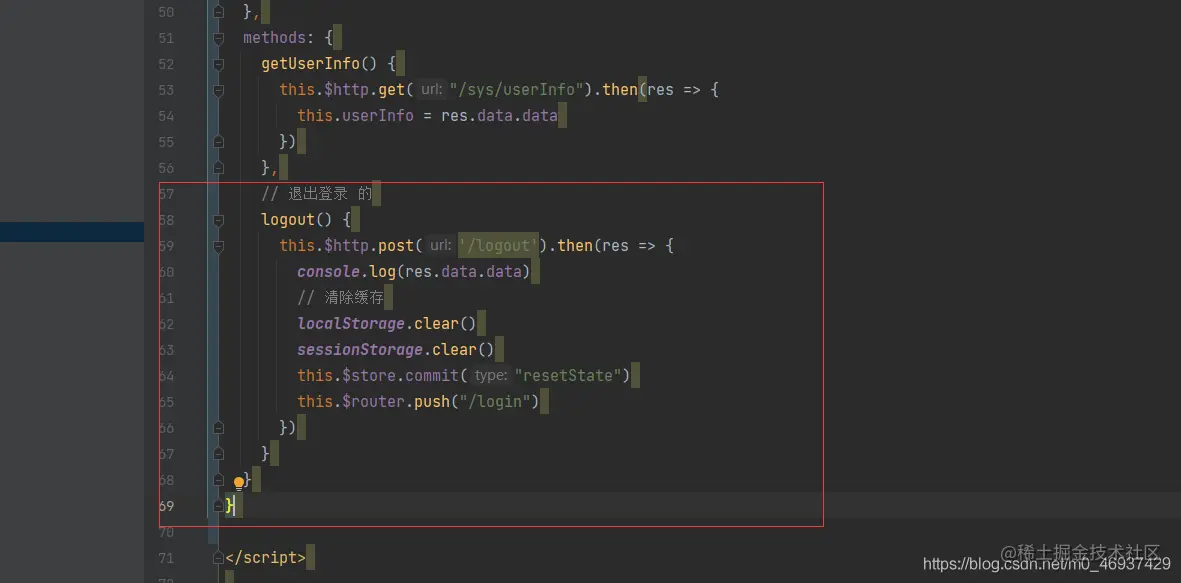Click line number 51 in the gutter

tap(166, 38)
